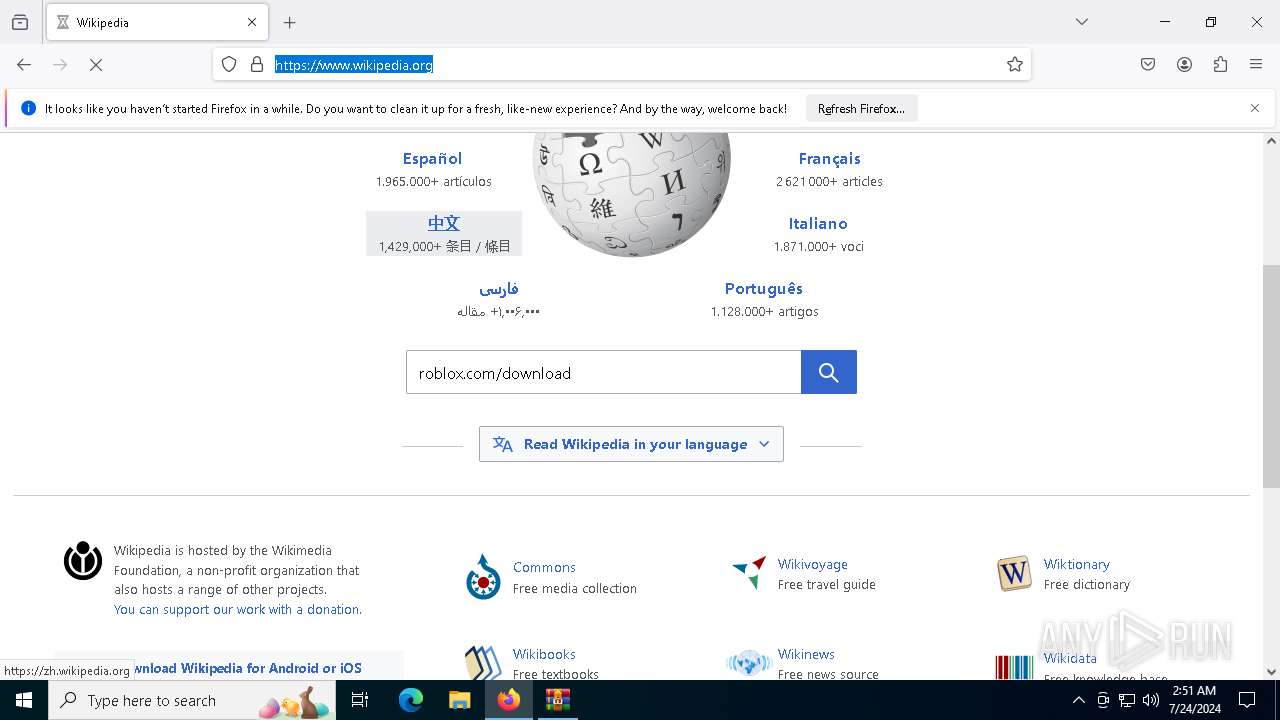This screenshot has height=720, width=1280.
Task: Open Firefox application hamburger menu
Action: tap(1256, 65)
